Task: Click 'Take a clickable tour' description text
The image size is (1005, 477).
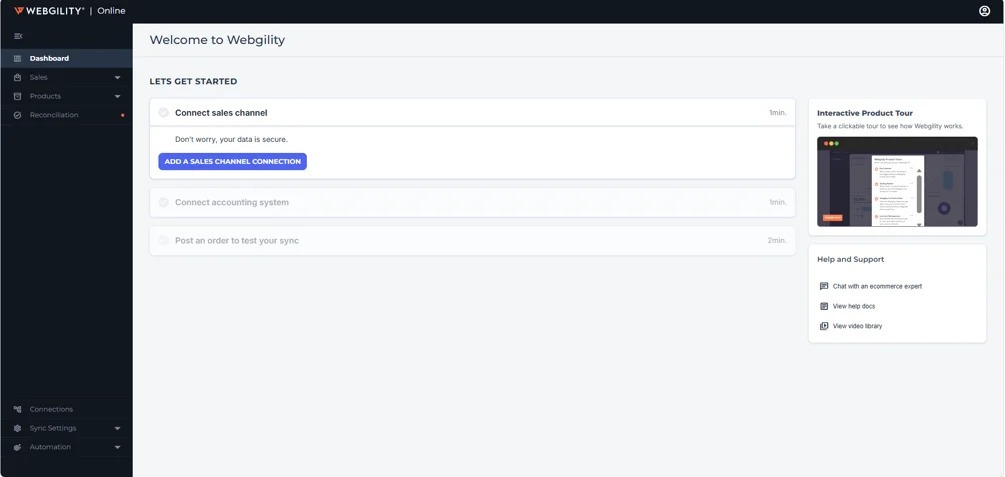Action: (890, 126)
